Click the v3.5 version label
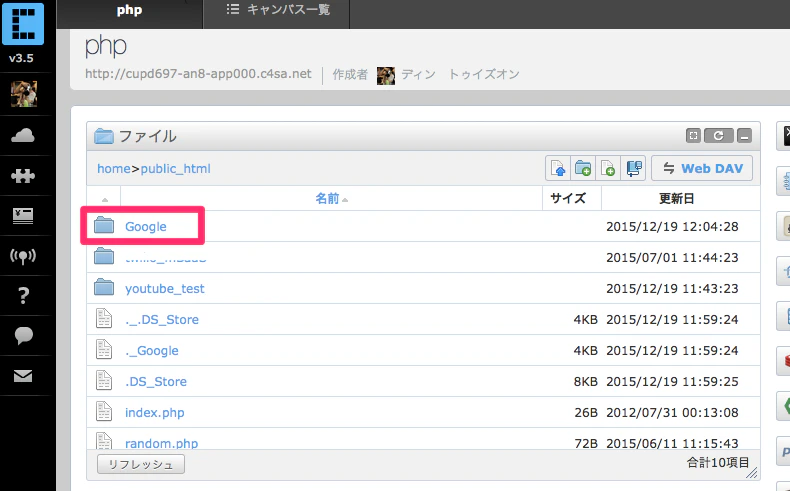 (21, 58)
